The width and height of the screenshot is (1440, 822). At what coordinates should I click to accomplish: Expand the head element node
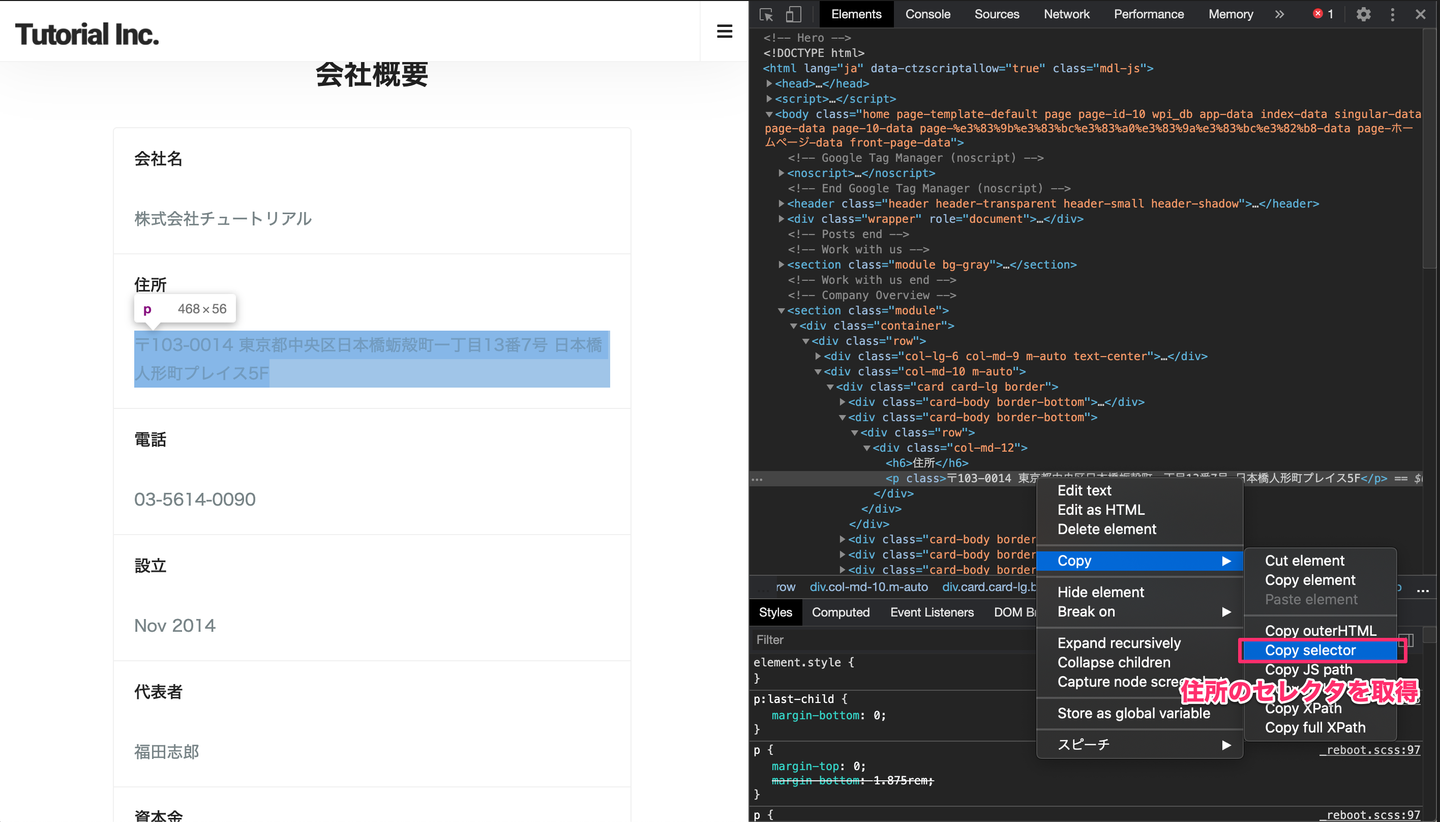769,84
